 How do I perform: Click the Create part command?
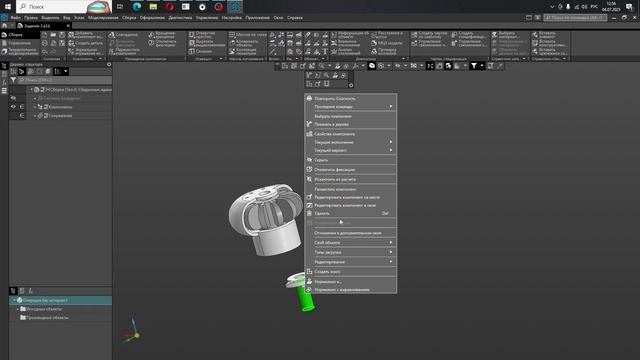pos(86,43)
